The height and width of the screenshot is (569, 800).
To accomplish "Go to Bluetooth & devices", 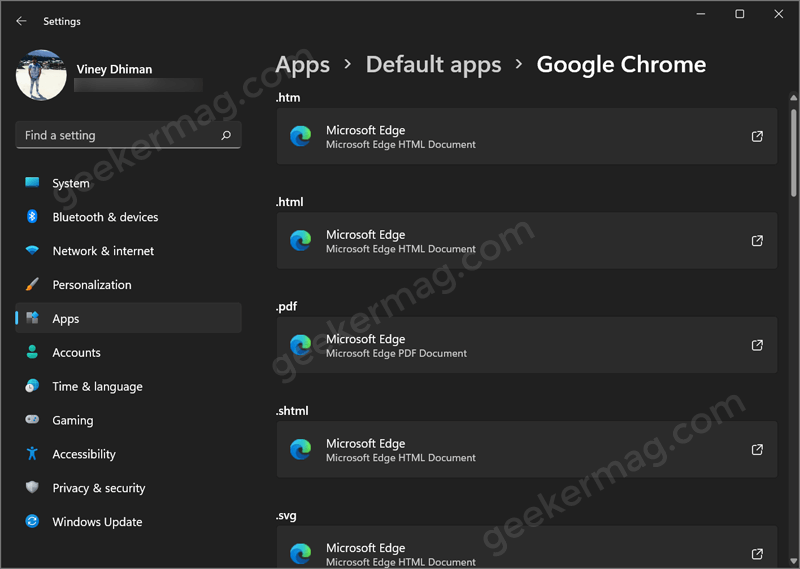I will click(128, 216).
